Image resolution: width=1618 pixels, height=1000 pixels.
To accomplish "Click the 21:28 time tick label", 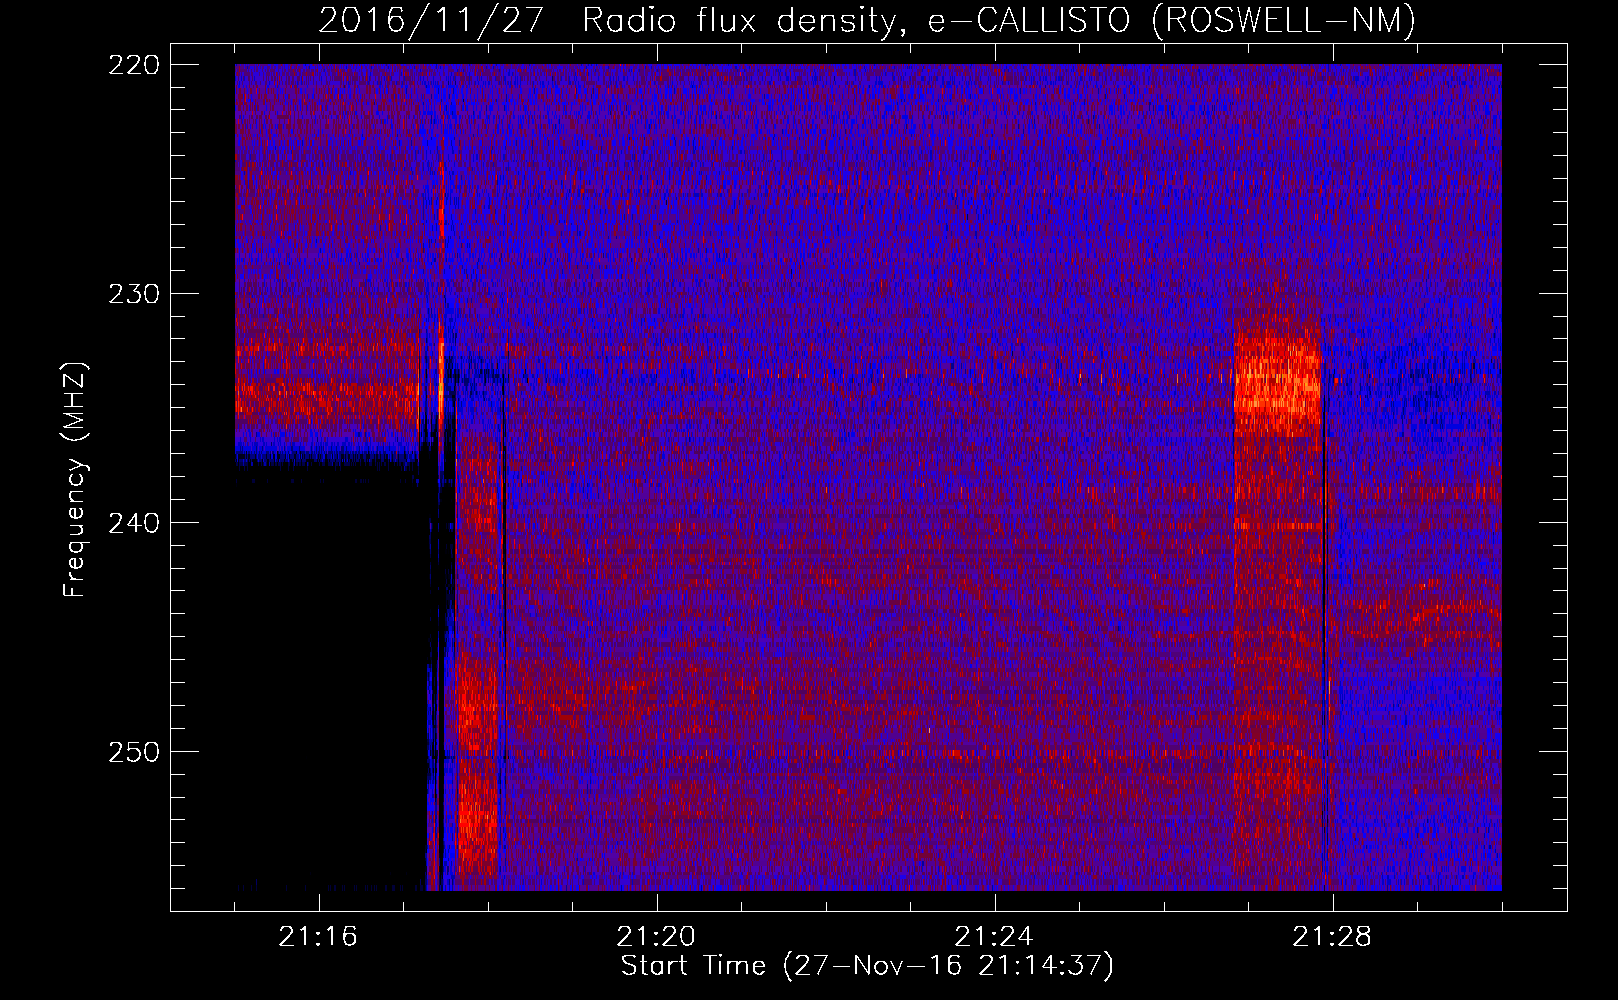I will [x=1332, y=937].
